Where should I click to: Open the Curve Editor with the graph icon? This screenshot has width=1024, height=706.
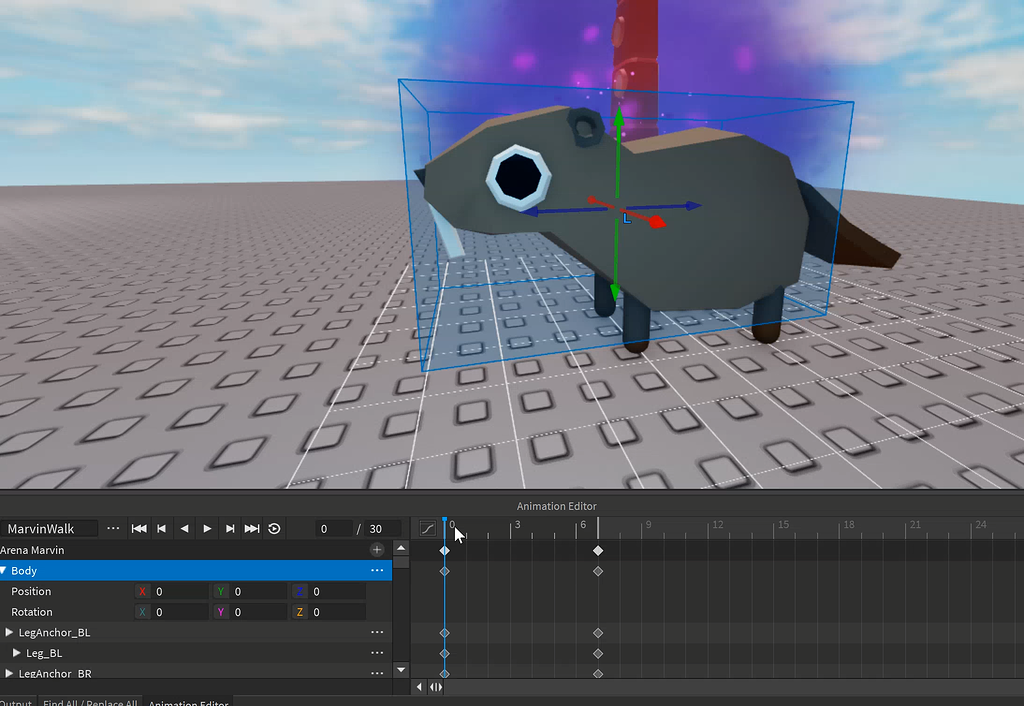tap(428, 527)
